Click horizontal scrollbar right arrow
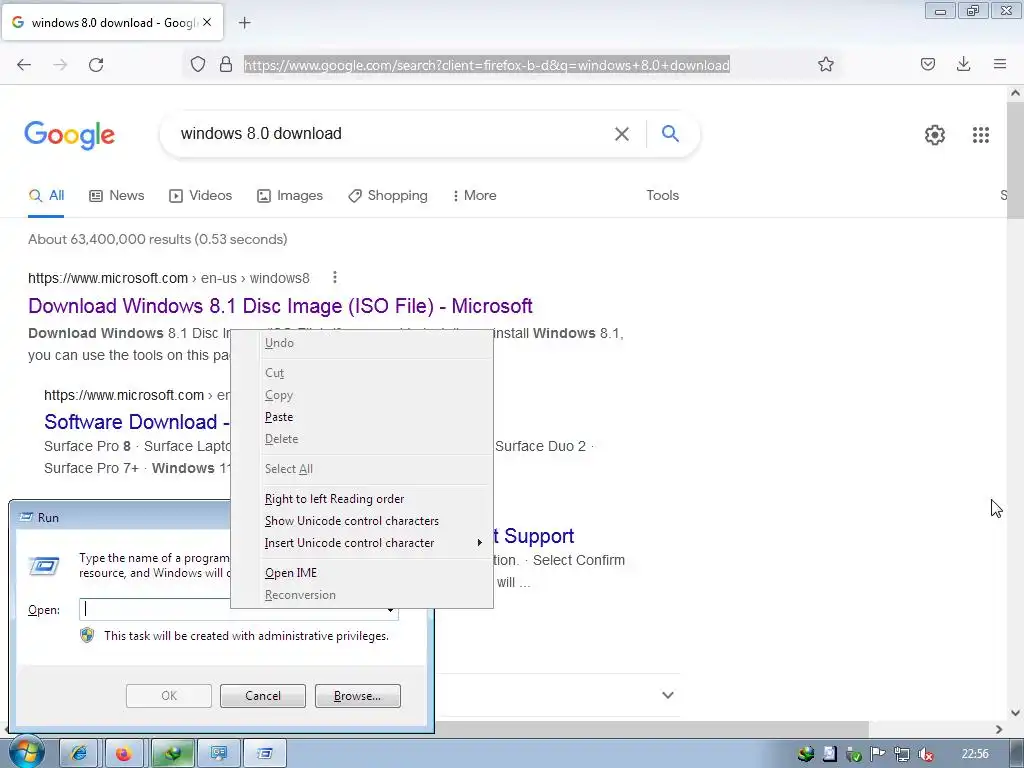The image size is (1024, 768). tap(999, 729)
